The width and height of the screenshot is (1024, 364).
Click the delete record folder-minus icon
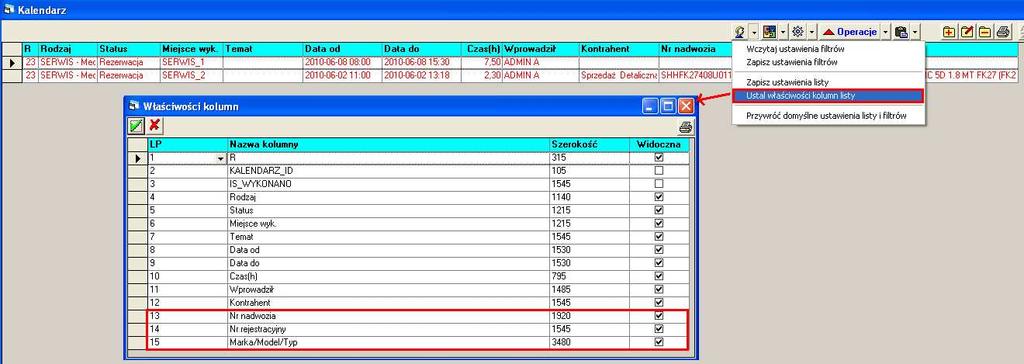(985, 31)
